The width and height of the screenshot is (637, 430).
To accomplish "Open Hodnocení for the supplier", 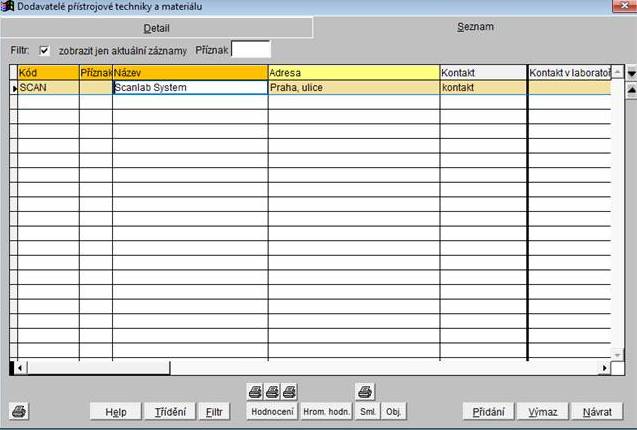I will [x=272, y=412].
